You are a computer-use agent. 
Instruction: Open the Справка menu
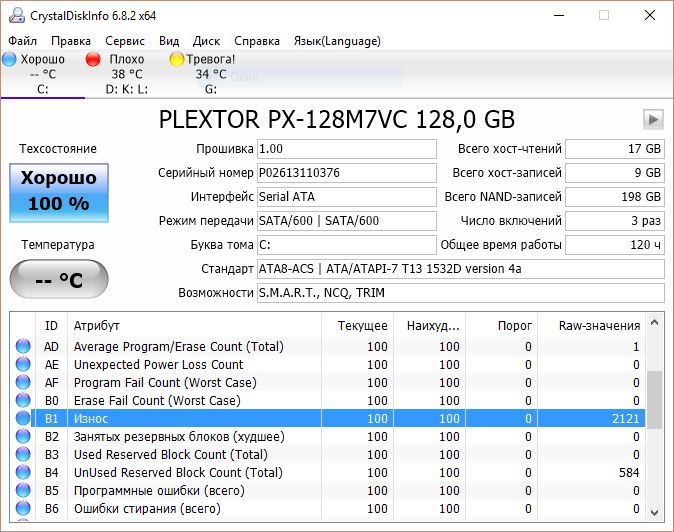[x=257, y=41]
